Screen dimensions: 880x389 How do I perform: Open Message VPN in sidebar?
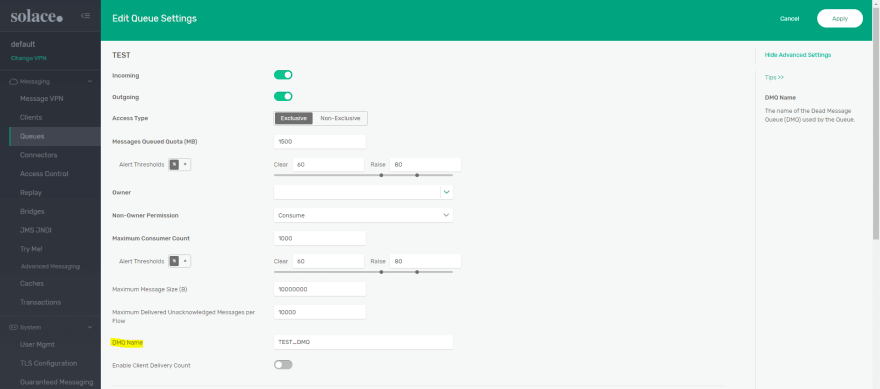click(x=42, y=99)
